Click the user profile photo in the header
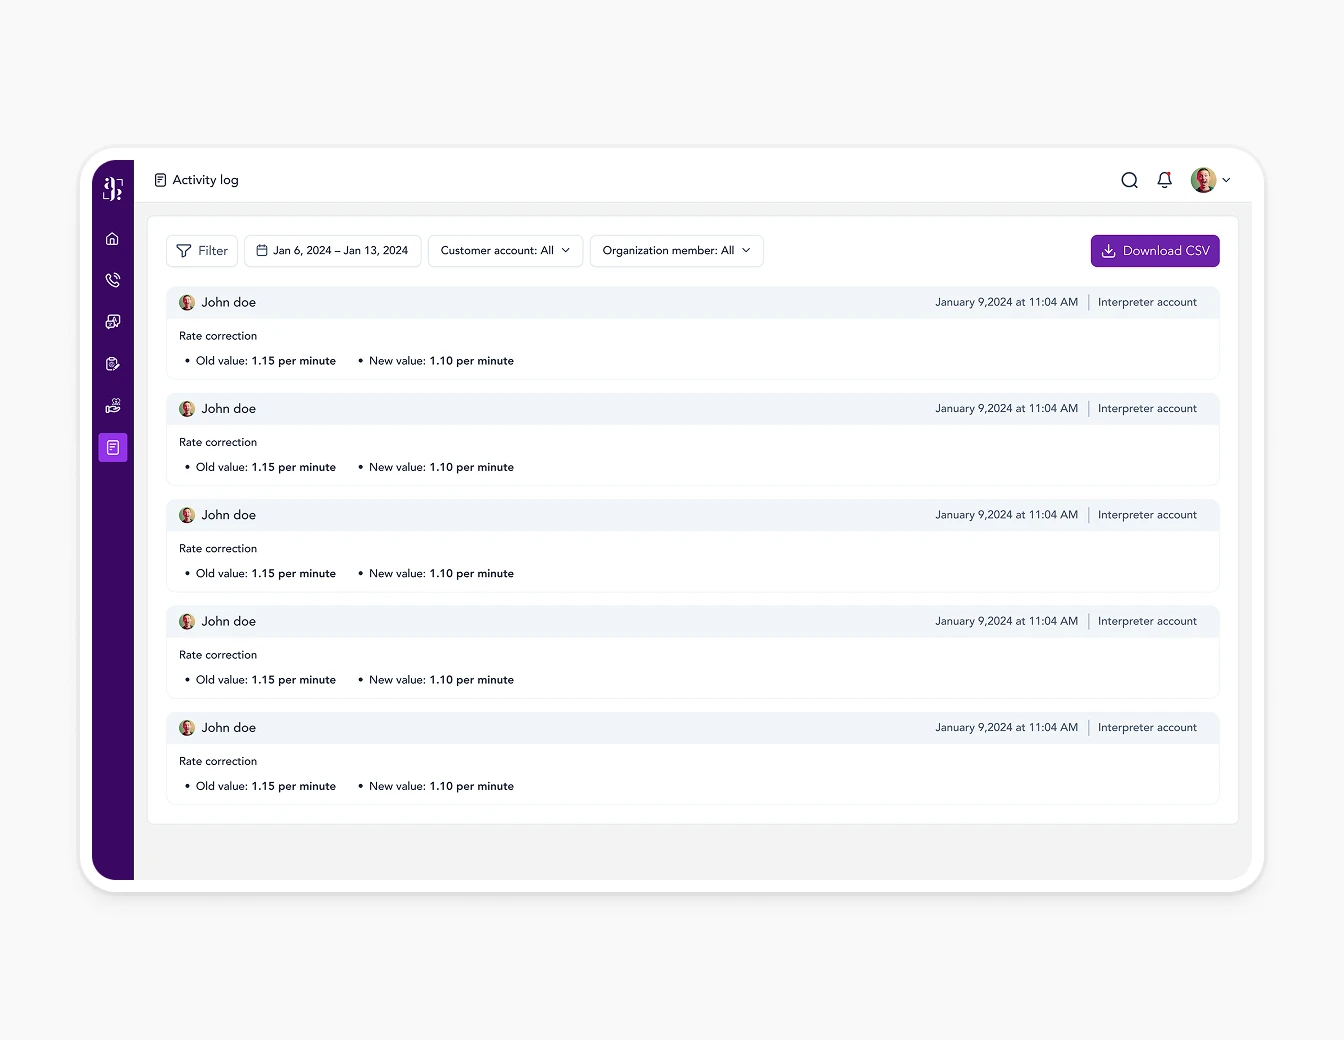Viewport: 1344px width, 1040px height. [x=1203, y=180]
